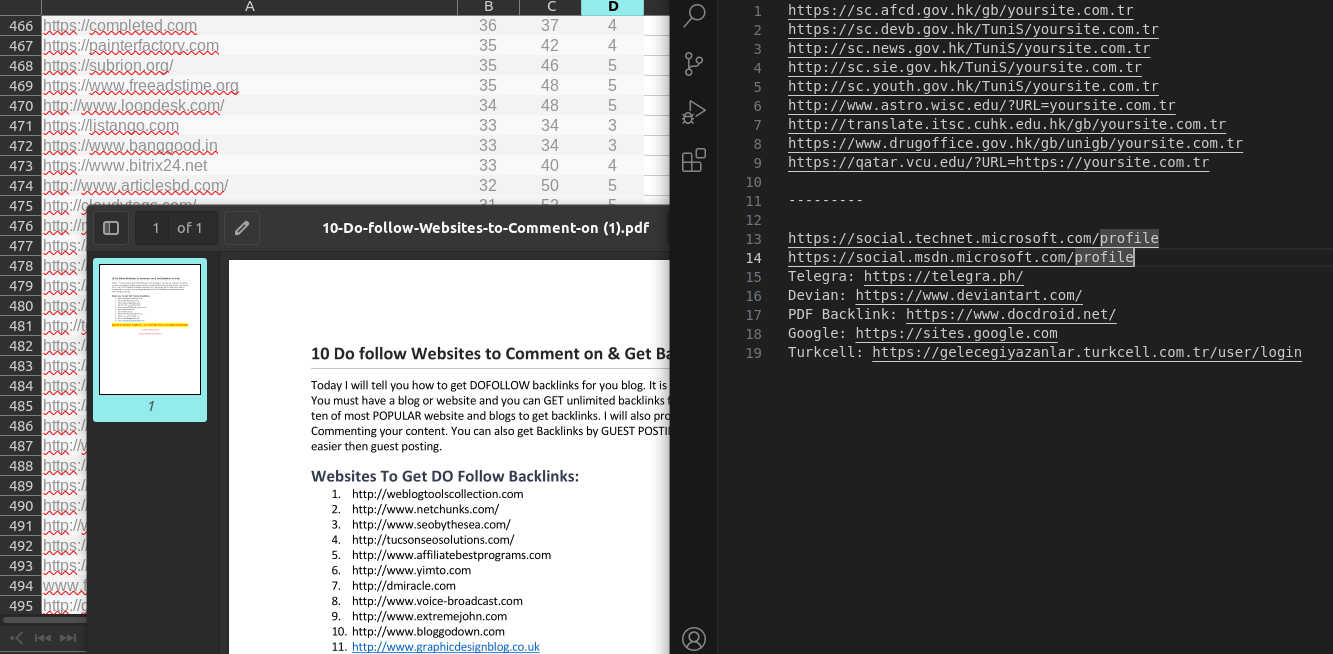Click http://dmiracle.com in PDF list

[x=404, y=586]
